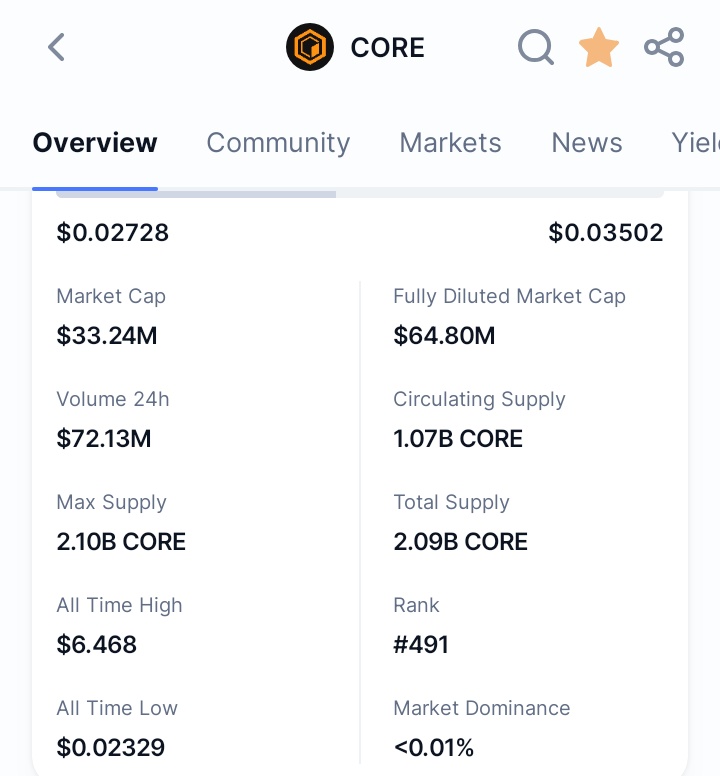The height and width of the screenshot is (776, 720).
Task: Tap the $64.80M value
Action: 444,336
